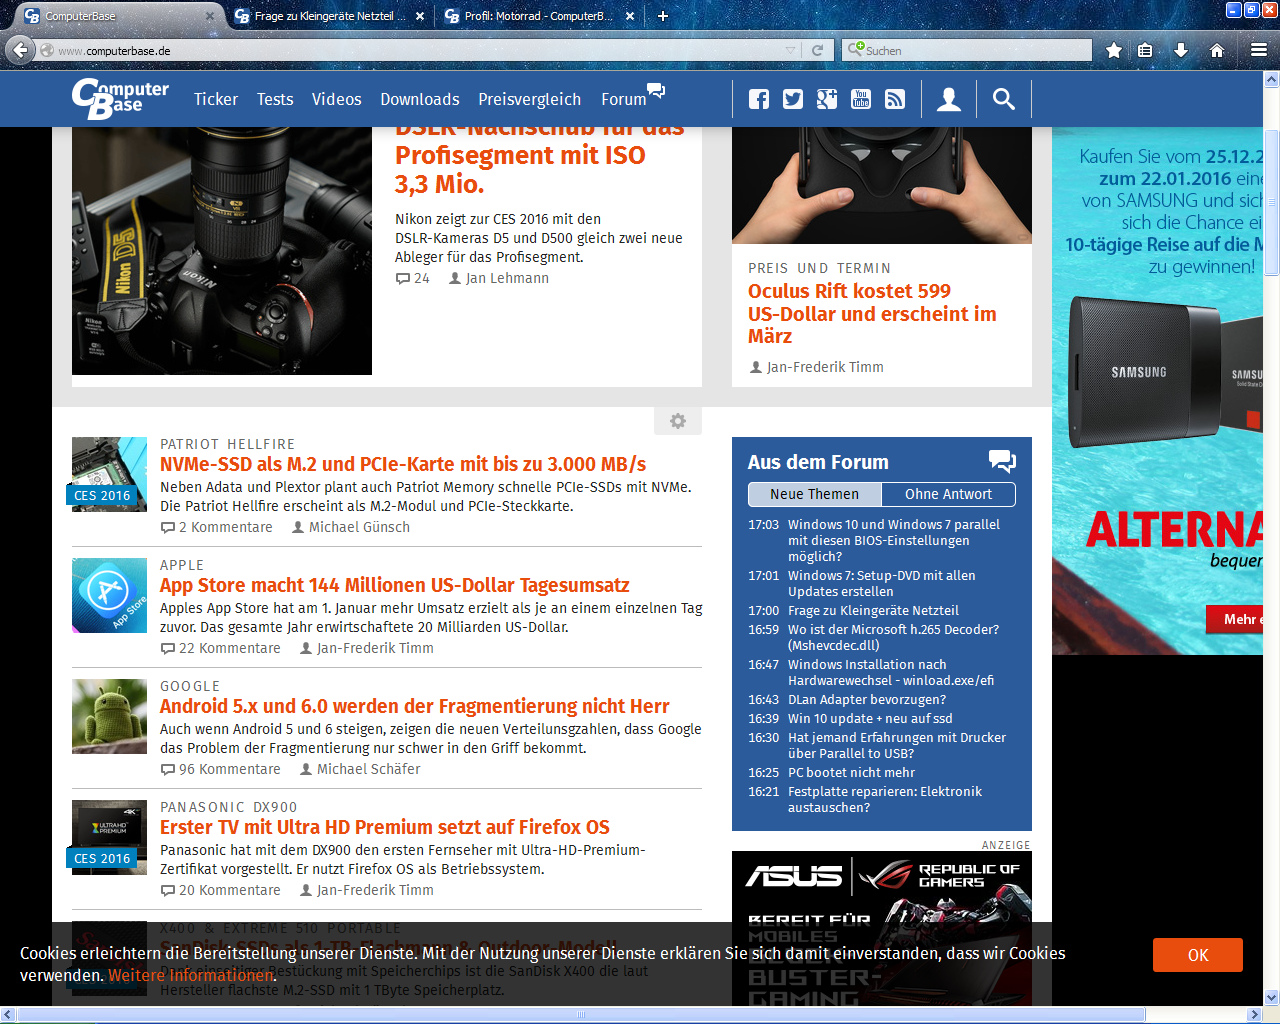1280x1024 pixels.
Task: Open the YouTube channel icon
Action: [861, 99]
